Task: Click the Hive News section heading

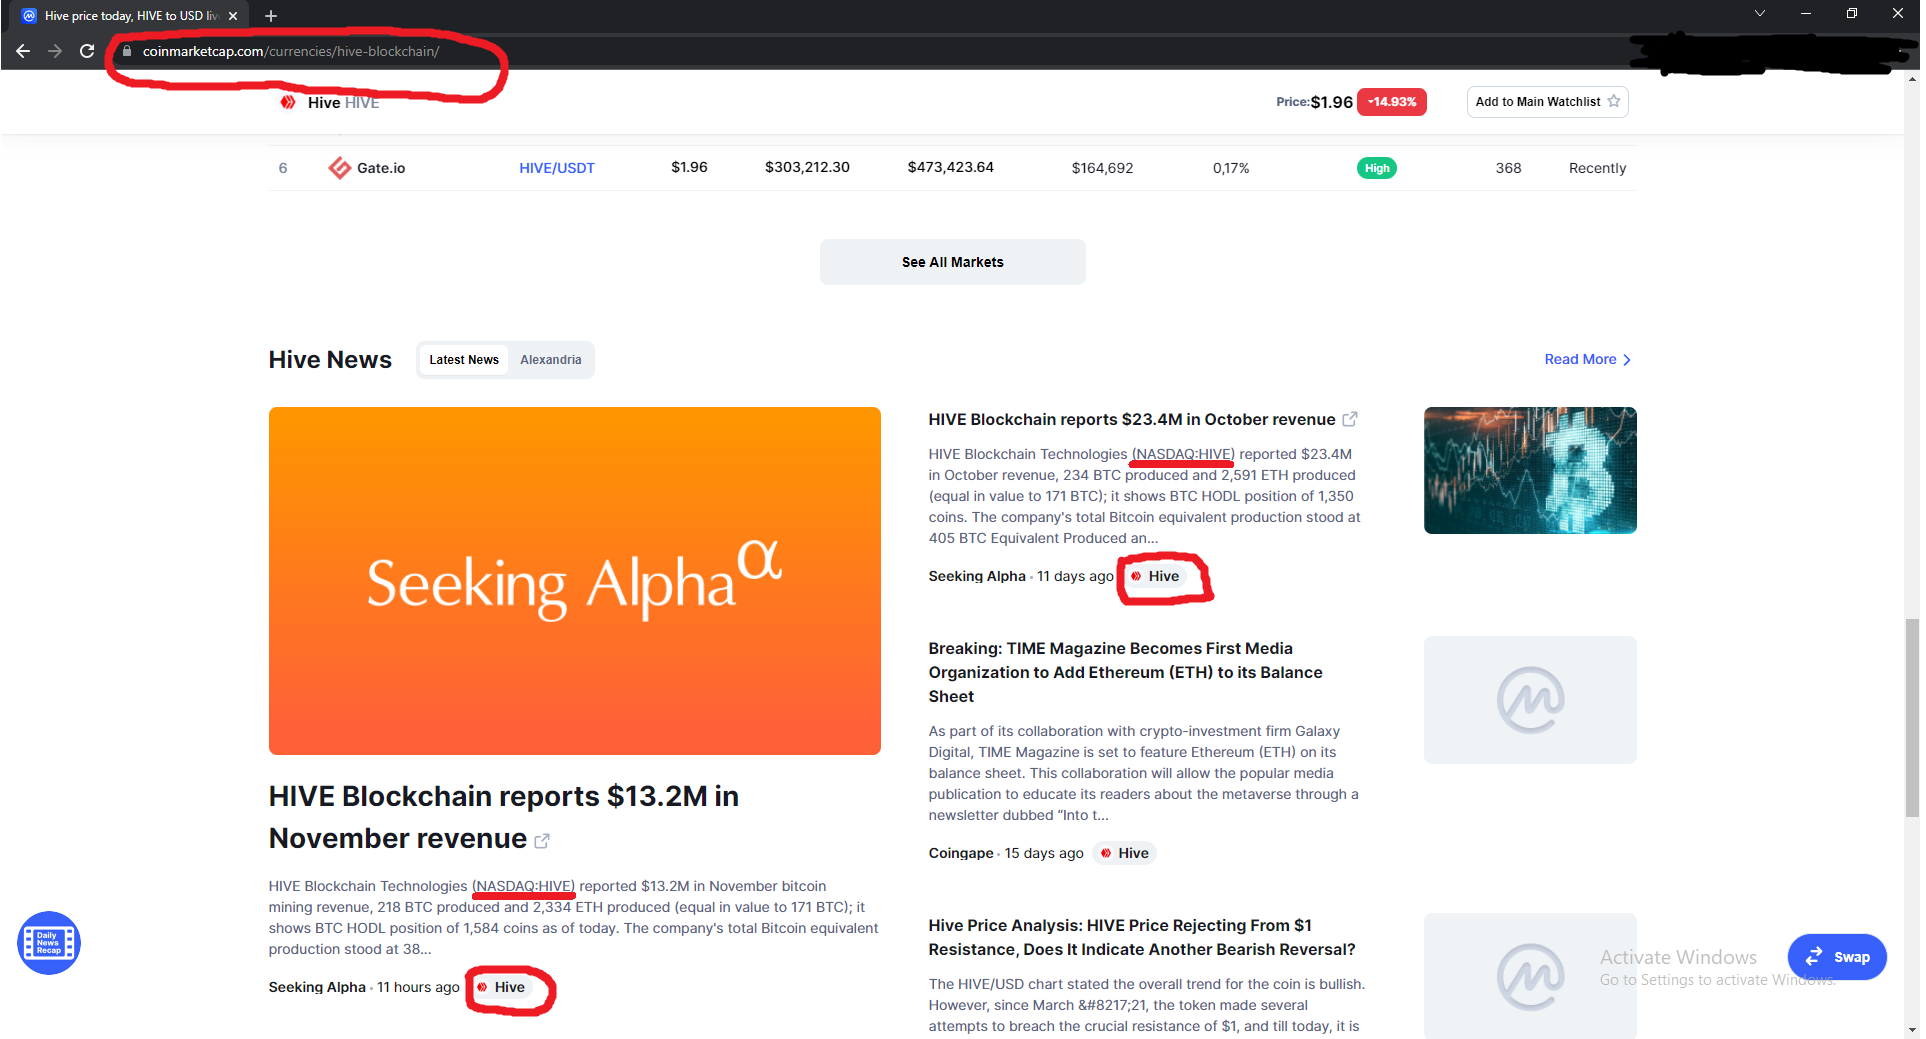Action: pyautogui.click(x=330, y=360)
